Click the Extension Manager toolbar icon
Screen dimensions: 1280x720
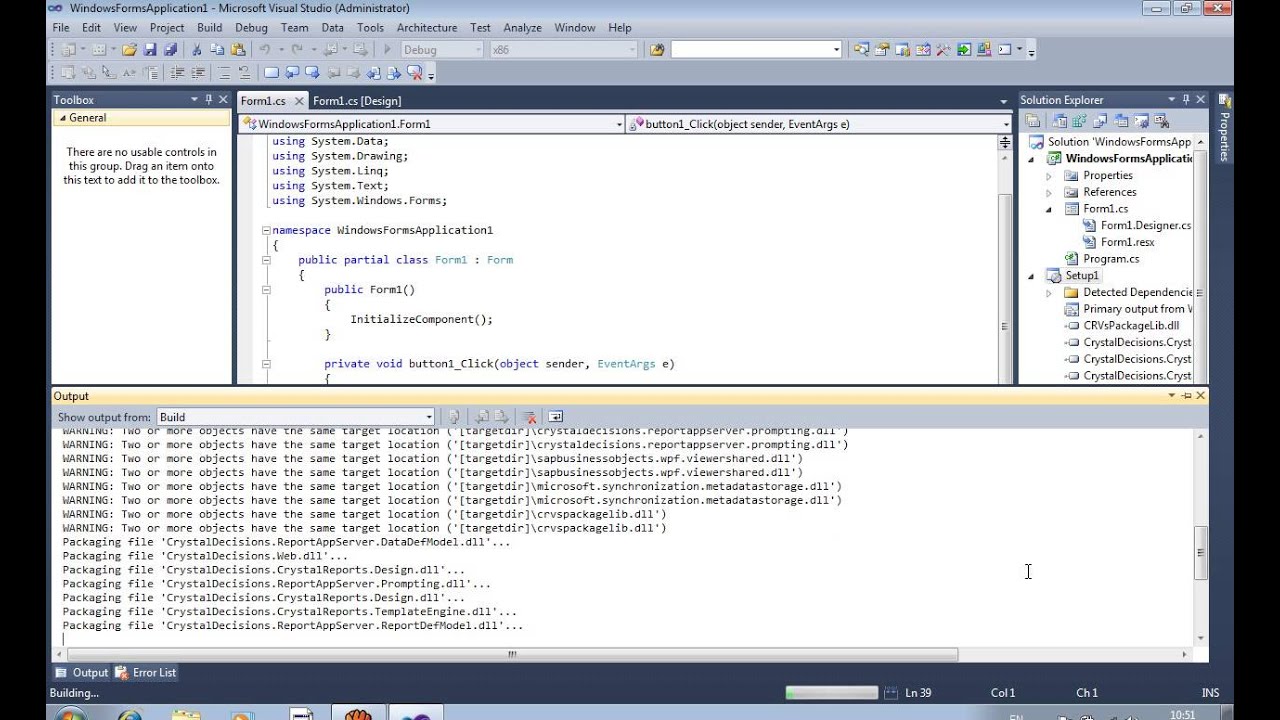(x=984, y=49)
